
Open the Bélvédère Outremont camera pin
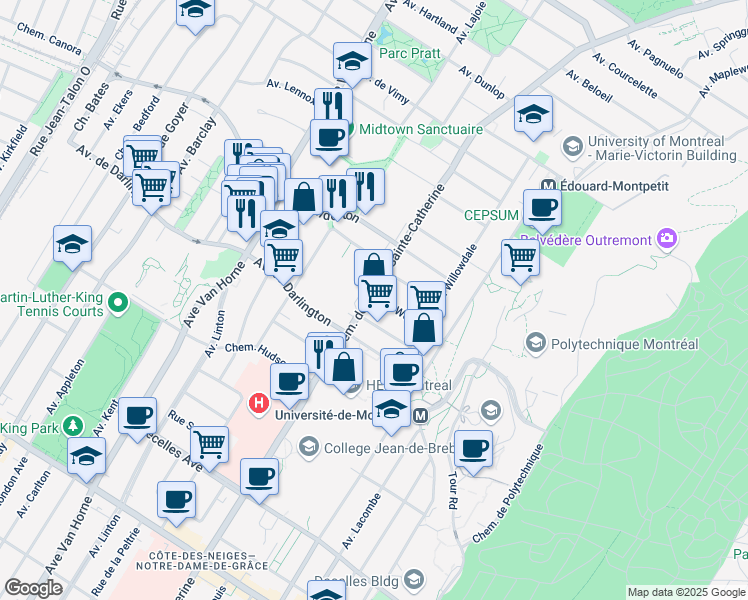[666, 238]
